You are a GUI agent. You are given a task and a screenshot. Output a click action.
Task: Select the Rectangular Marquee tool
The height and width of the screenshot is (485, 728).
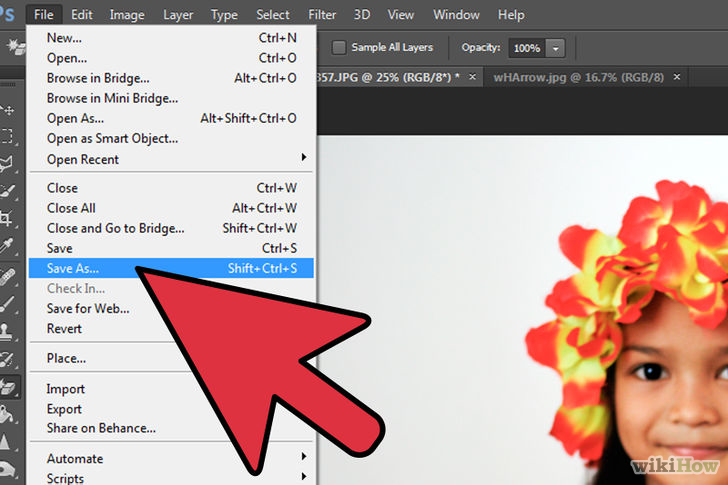point(7,136)
